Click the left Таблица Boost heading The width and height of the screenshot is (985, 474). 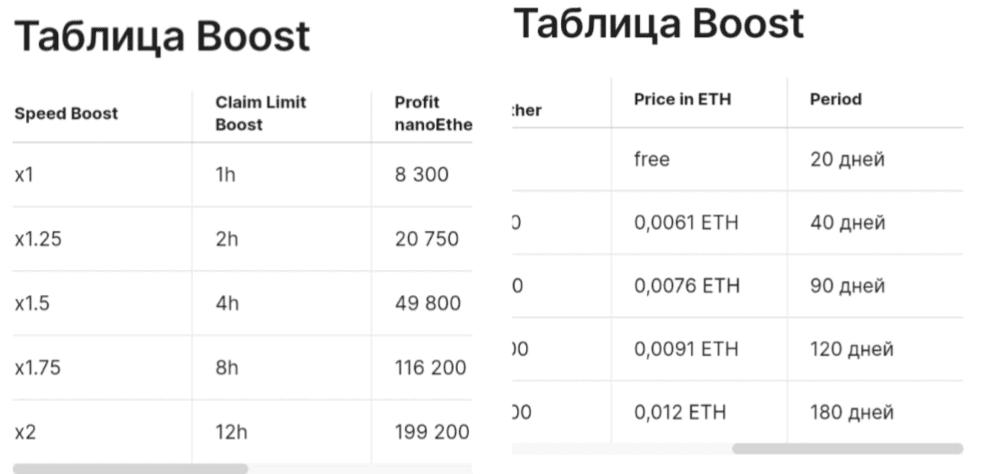[x=162, y=37]
